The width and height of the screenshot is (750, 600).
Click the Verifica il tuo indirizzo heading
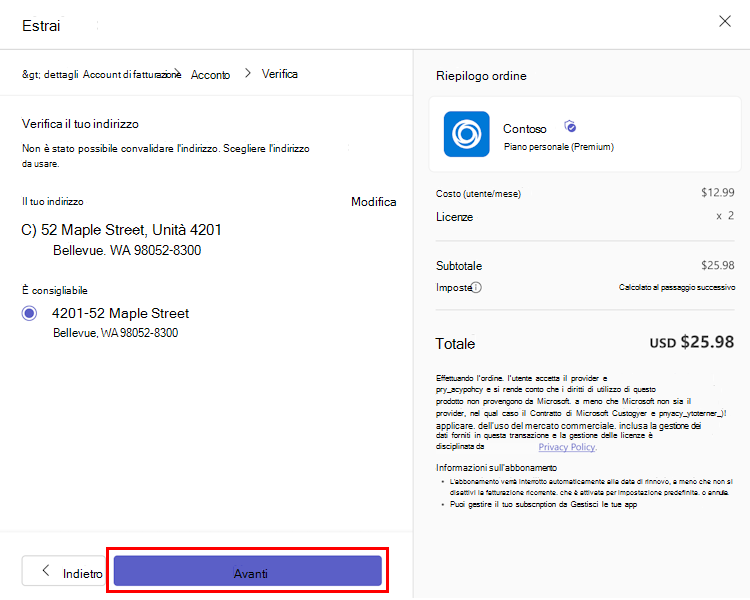coord(80,124)
